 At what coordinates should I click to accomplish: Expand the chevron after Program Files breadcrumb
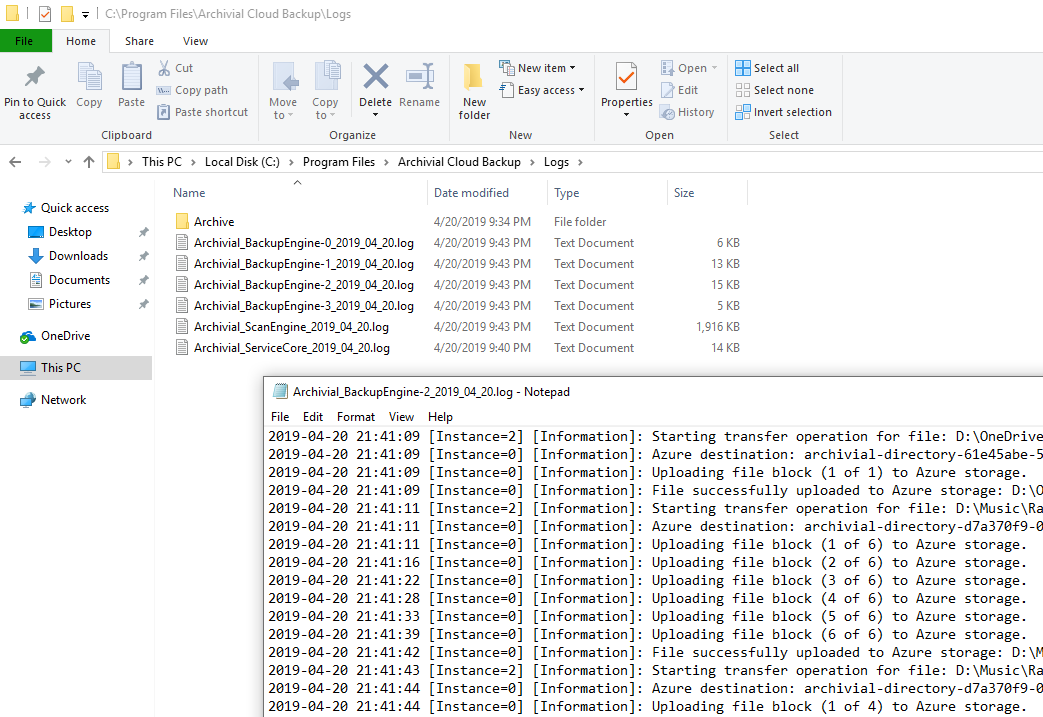[x=386, y=162]
